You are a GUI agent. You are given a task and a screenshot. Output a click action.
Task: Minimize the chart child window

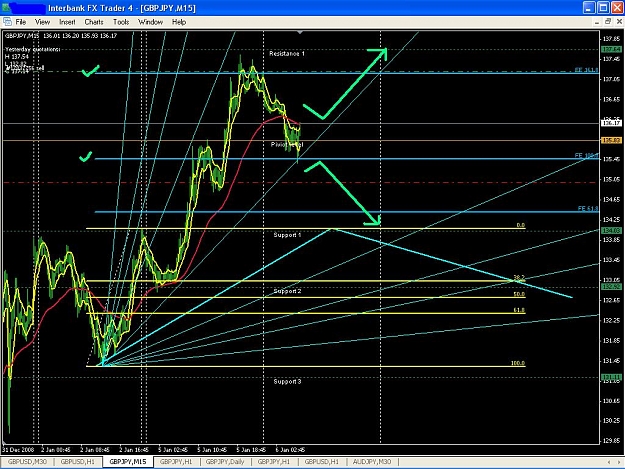click(596, 22)
